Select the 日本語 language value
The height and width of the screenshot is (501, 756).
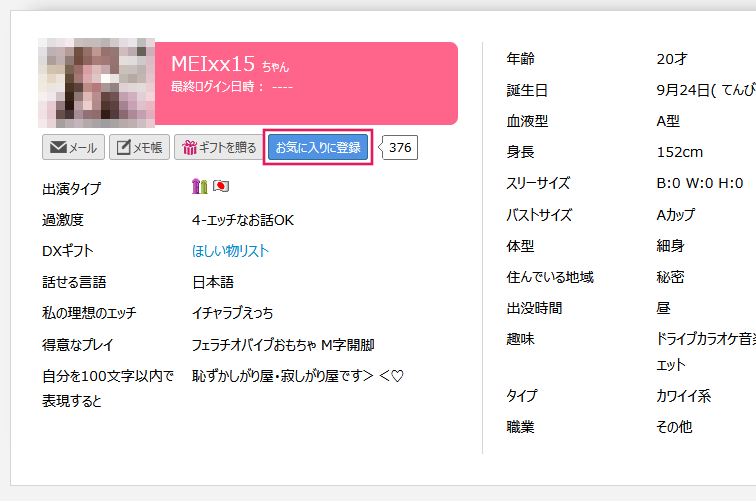(x=212, y=282)
